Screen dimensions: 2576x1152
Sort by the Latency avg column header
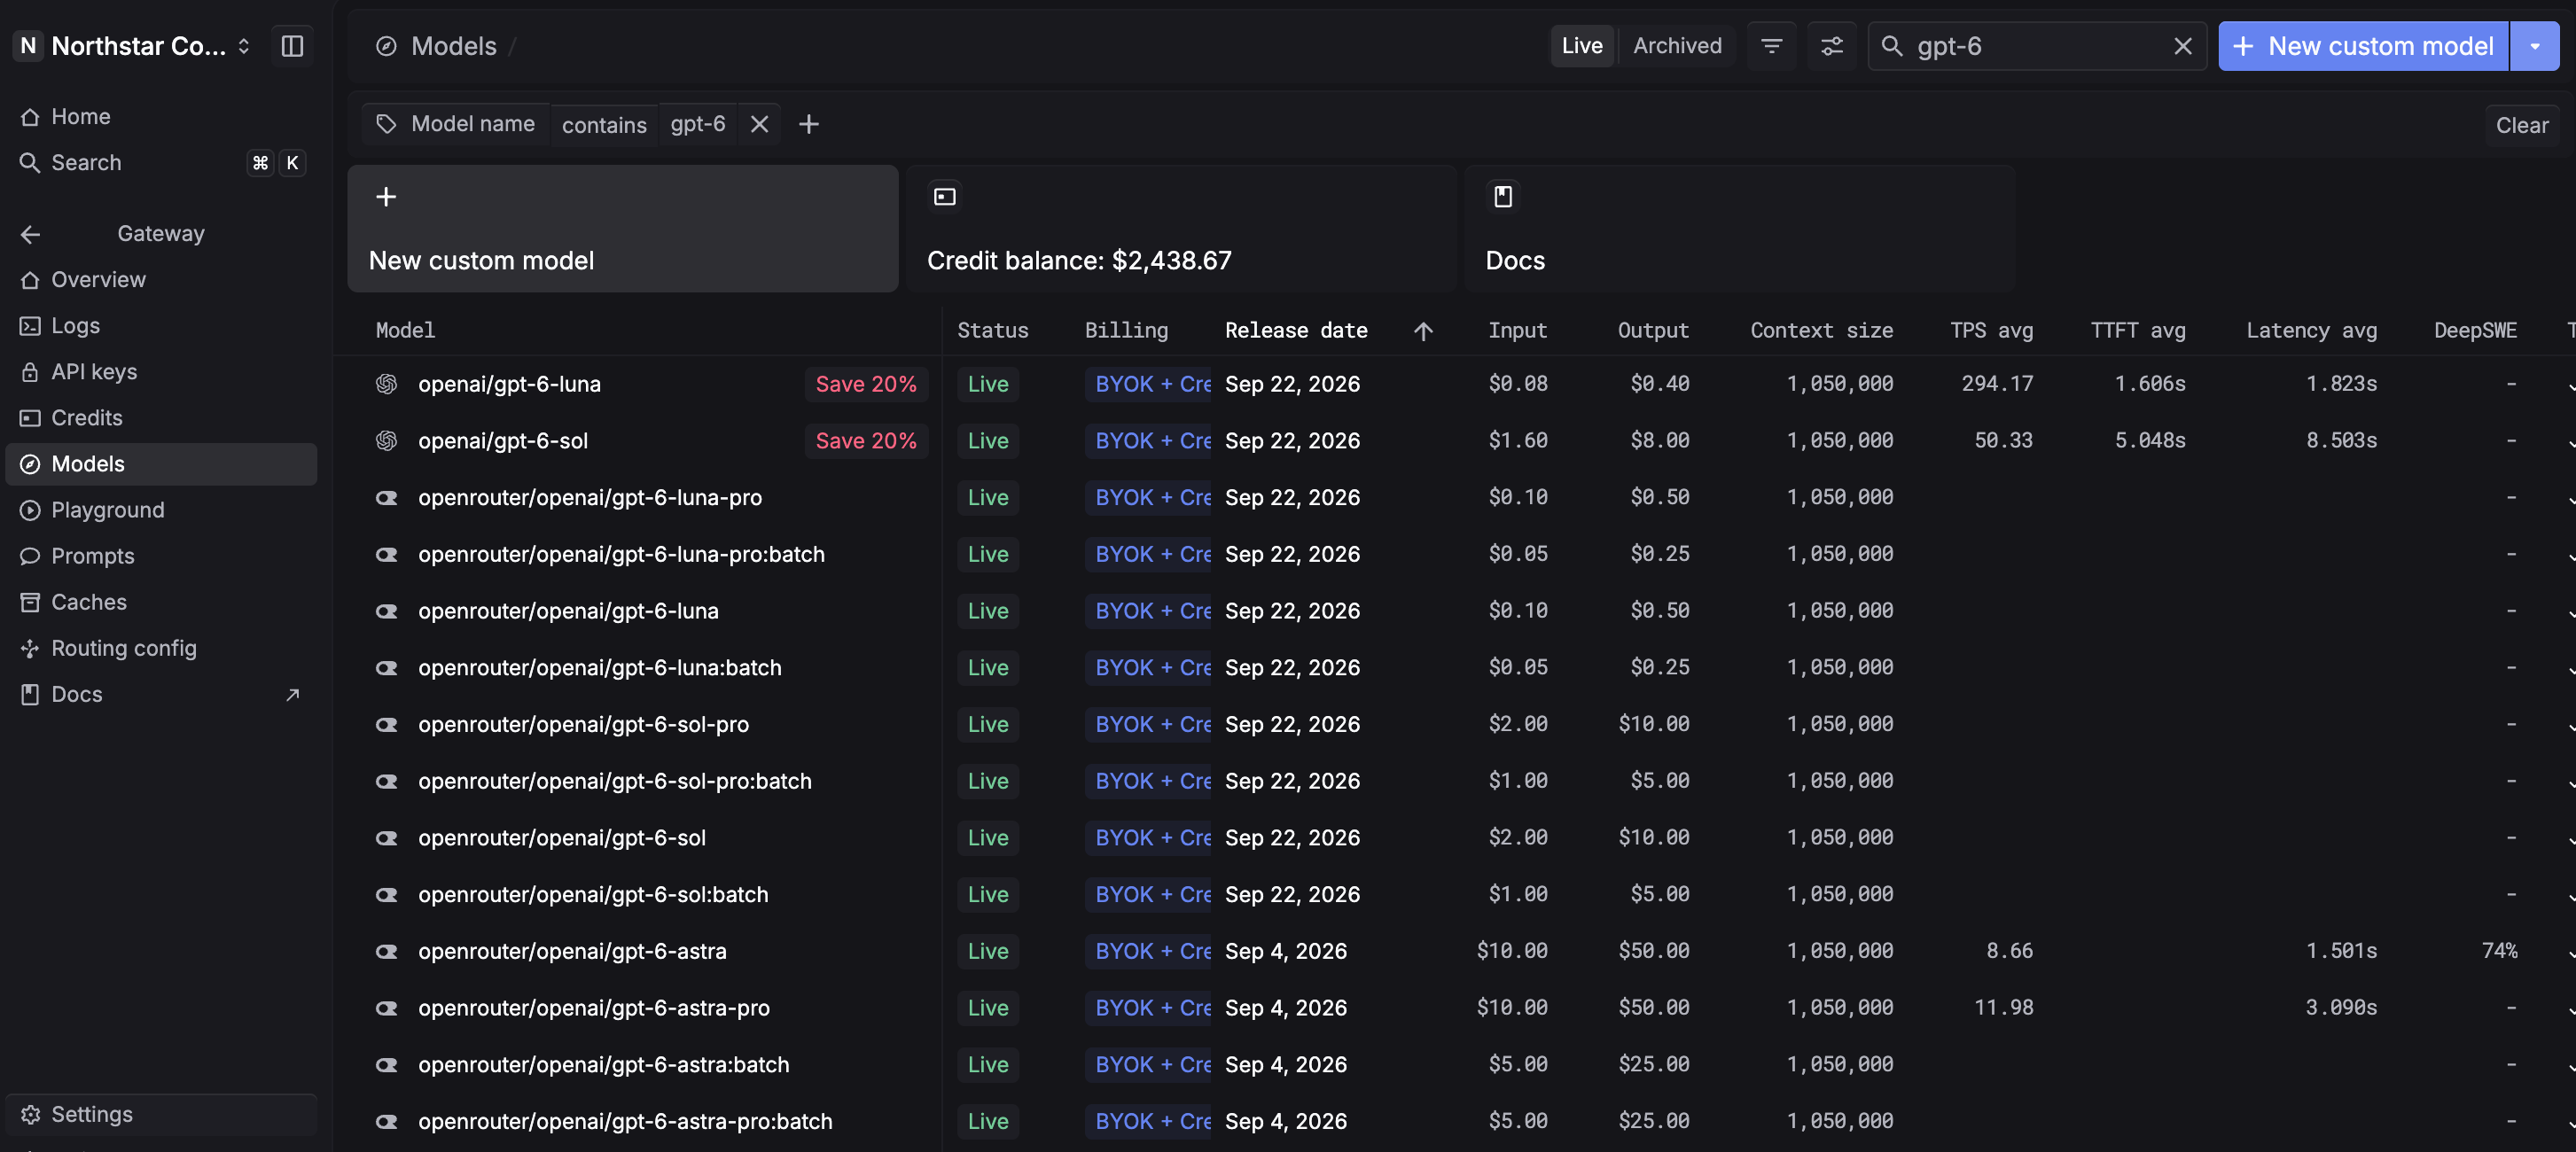click(x=2311, y=331)
